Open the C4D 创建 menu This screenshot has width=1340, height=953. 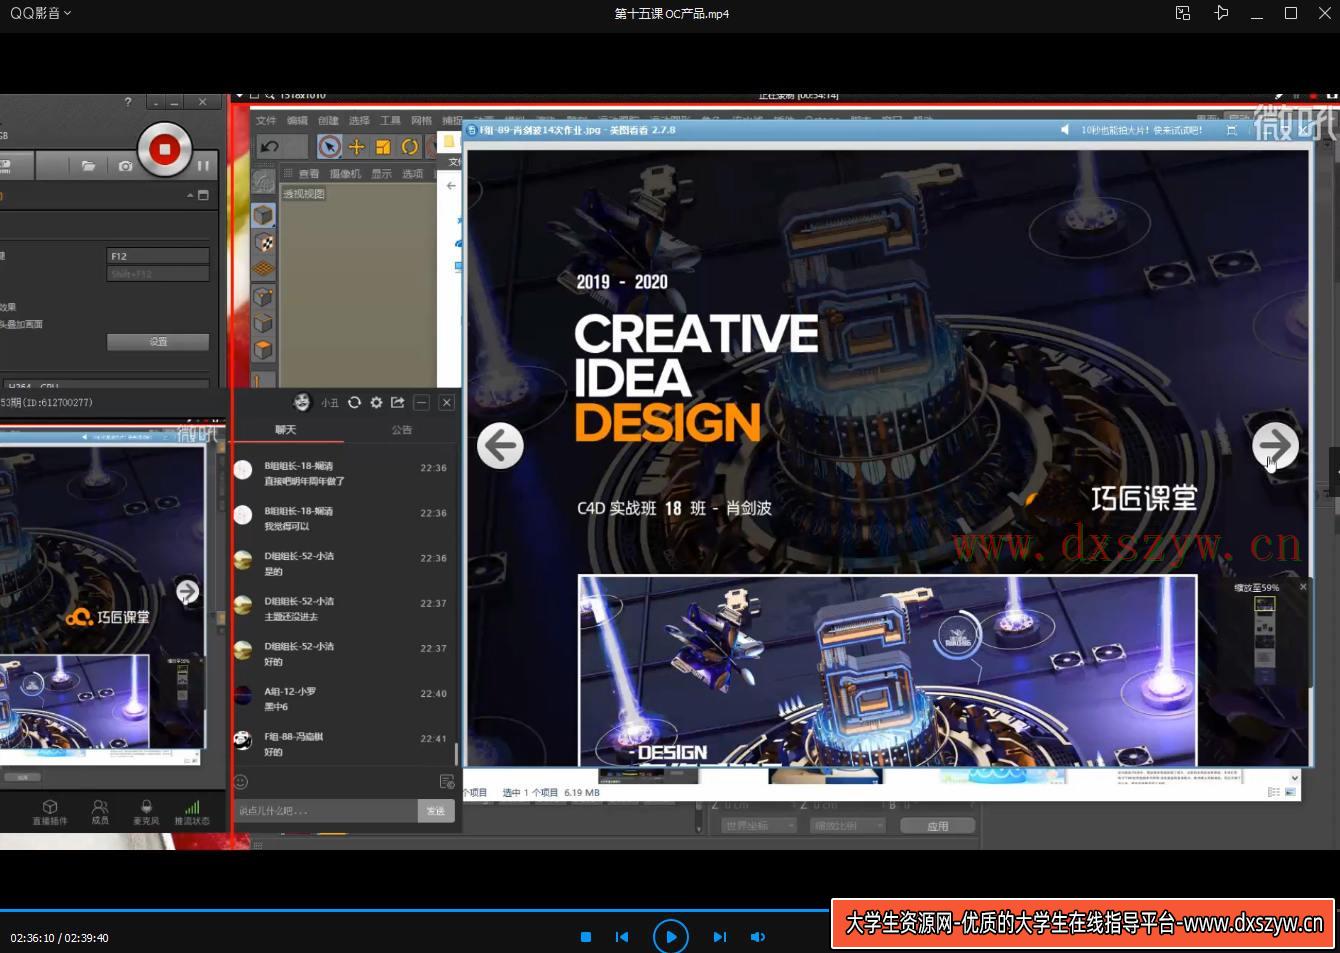328,120
